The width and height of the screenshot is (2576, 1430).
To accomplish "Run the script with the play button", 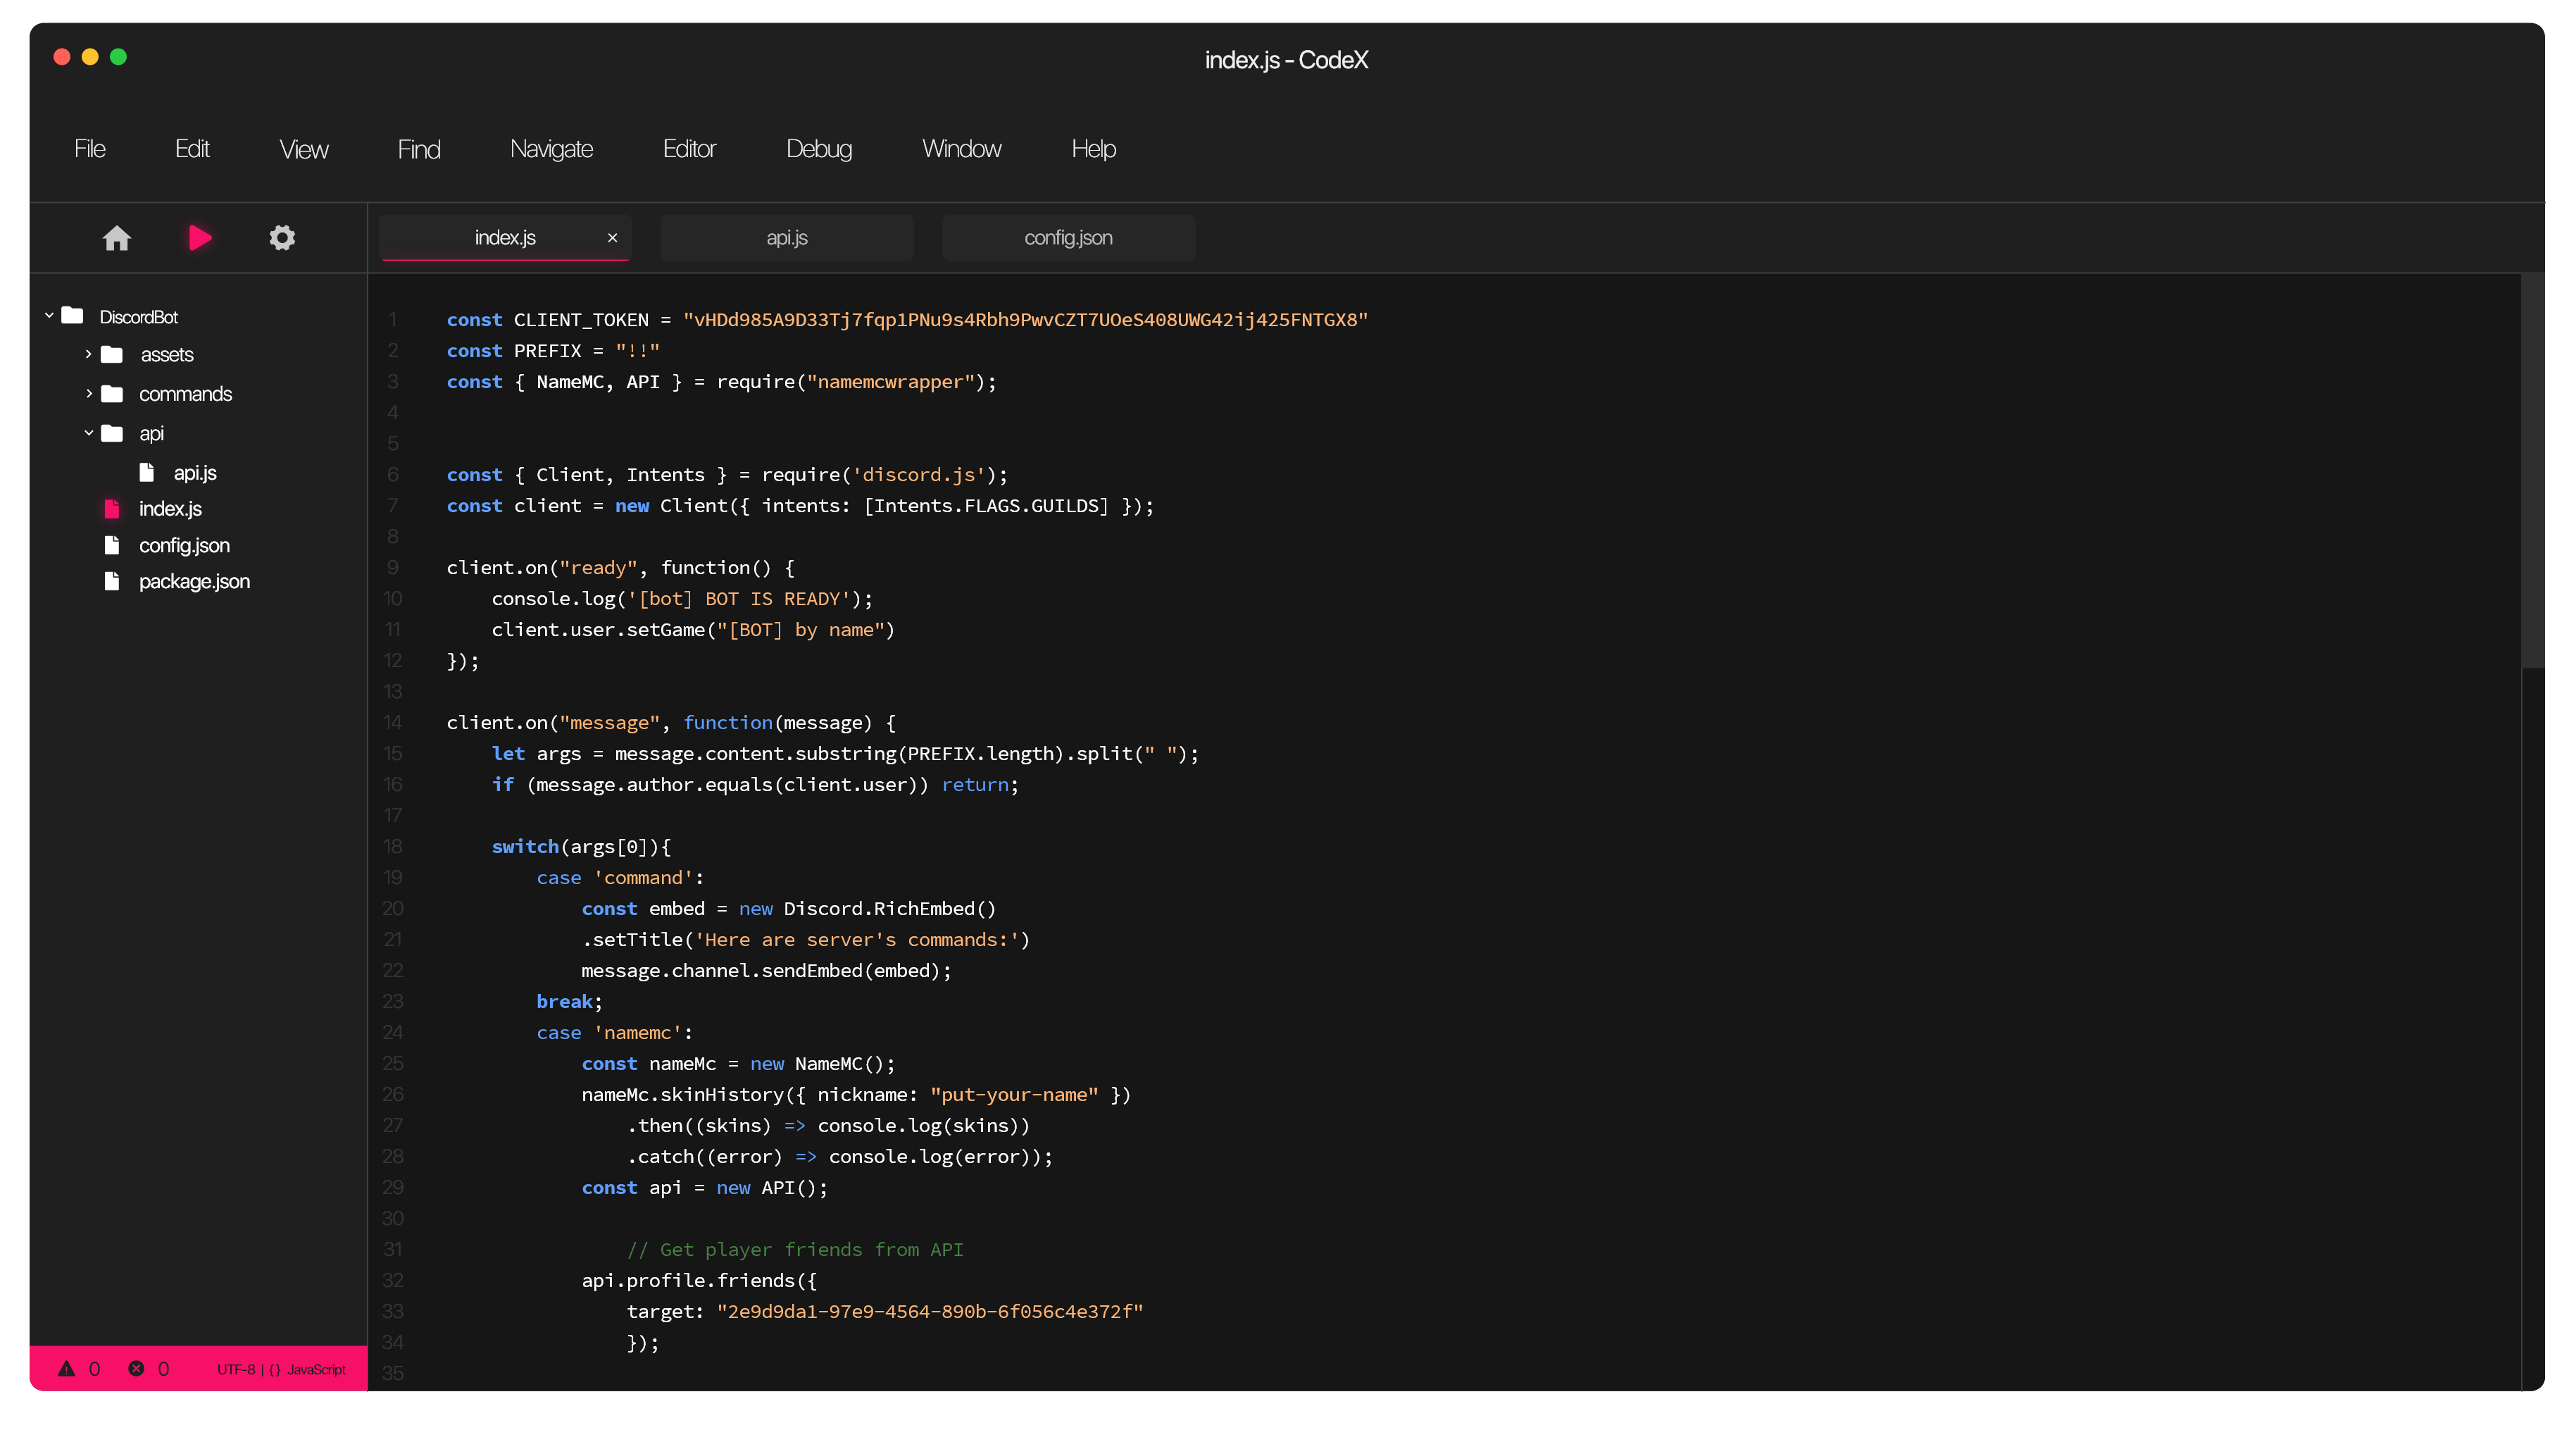I will click(x=199, y=237).
